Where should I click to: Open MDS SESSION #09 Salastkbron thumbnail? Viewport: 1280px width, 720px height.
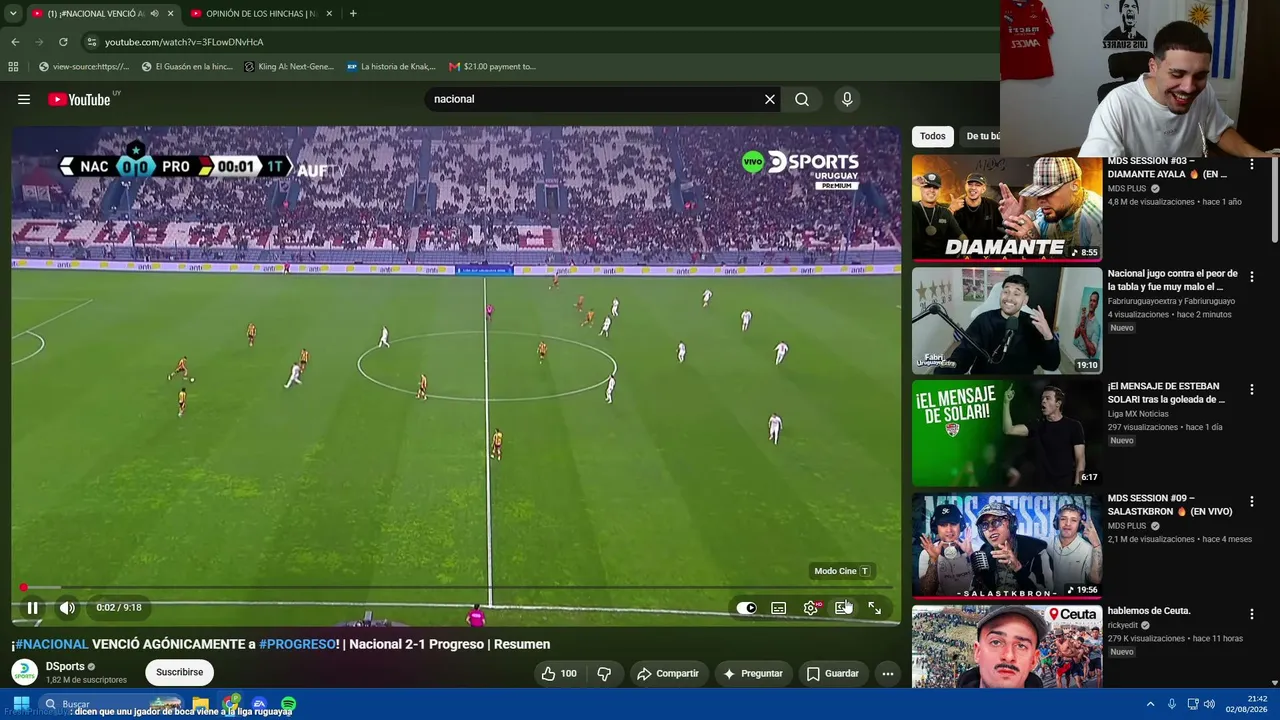pos(1007,545)
